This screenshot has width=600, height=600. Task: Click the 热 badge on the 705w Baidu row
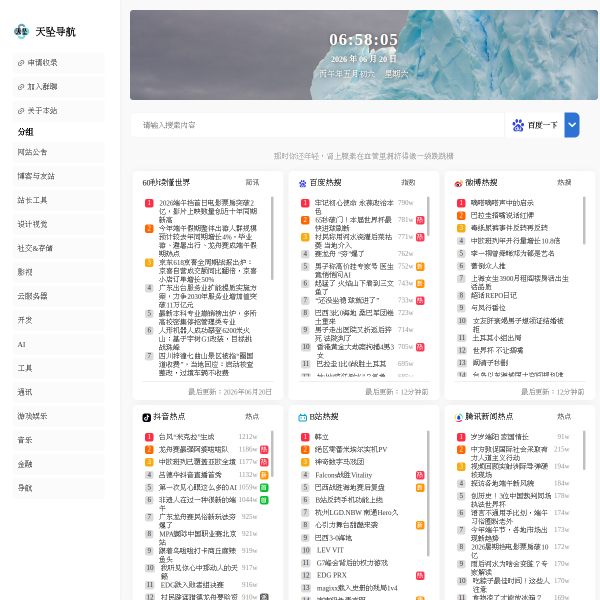[x=420, y=347]
